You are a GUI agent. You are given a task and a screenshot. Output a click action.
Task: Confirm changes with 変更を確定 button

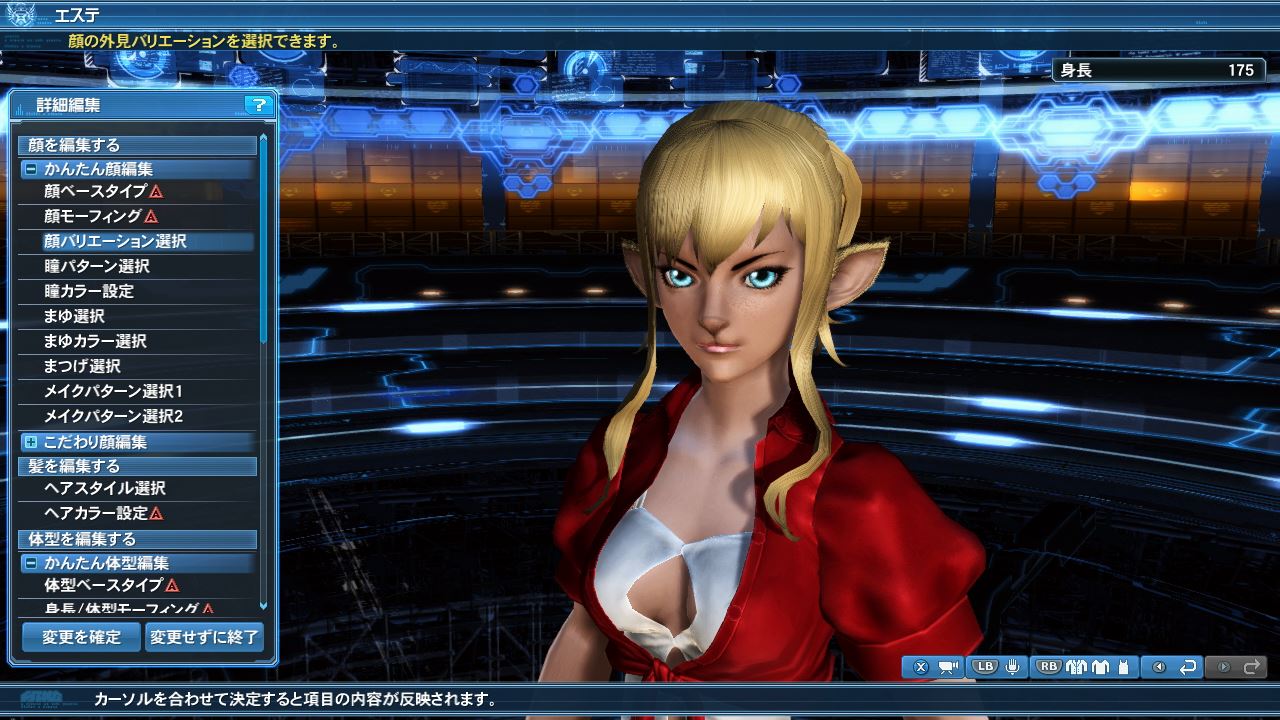(81, 637)
